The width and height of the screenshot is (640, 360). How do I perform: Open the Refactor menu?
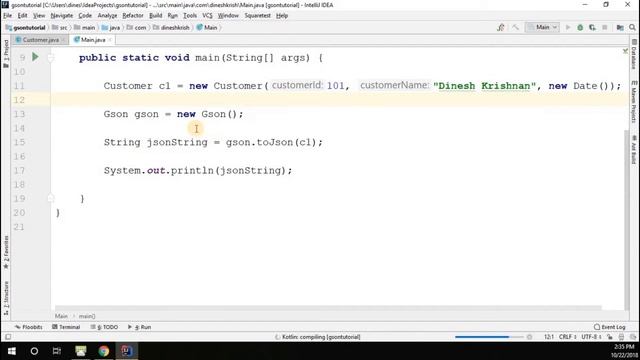133,16
